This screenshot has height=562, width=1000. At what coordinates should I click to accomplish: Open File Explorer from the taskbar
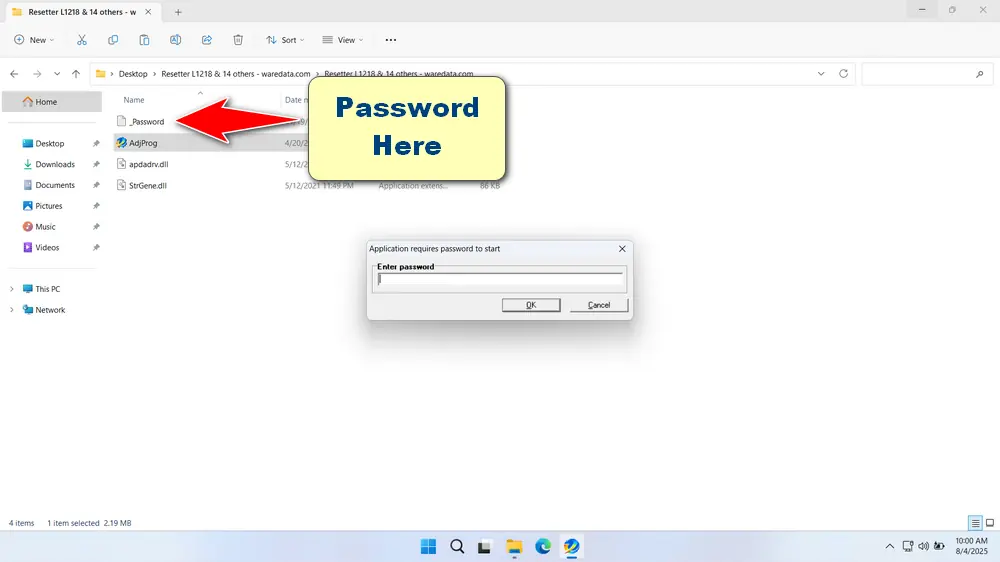[x=514, y=547]
